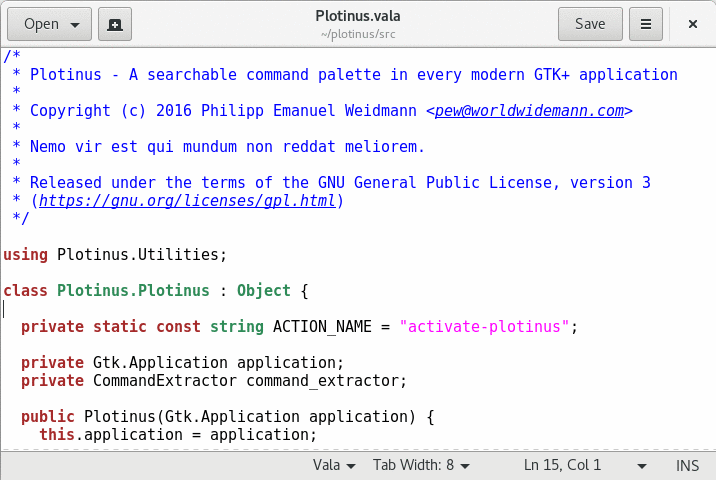Click 'this.application = application;' line
716x480 pixels.
pyautogui.click(x=178, y=435)
